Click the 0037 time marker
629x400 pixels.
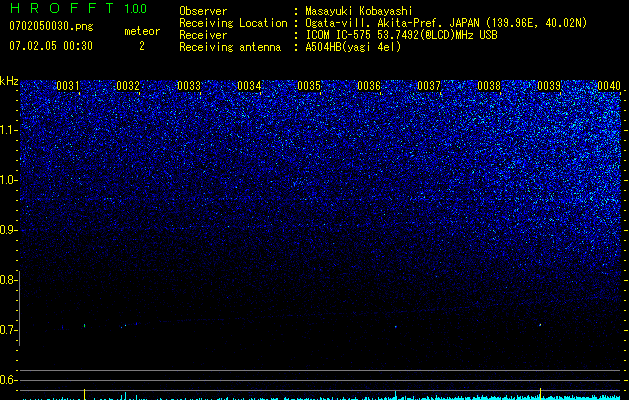429,86
